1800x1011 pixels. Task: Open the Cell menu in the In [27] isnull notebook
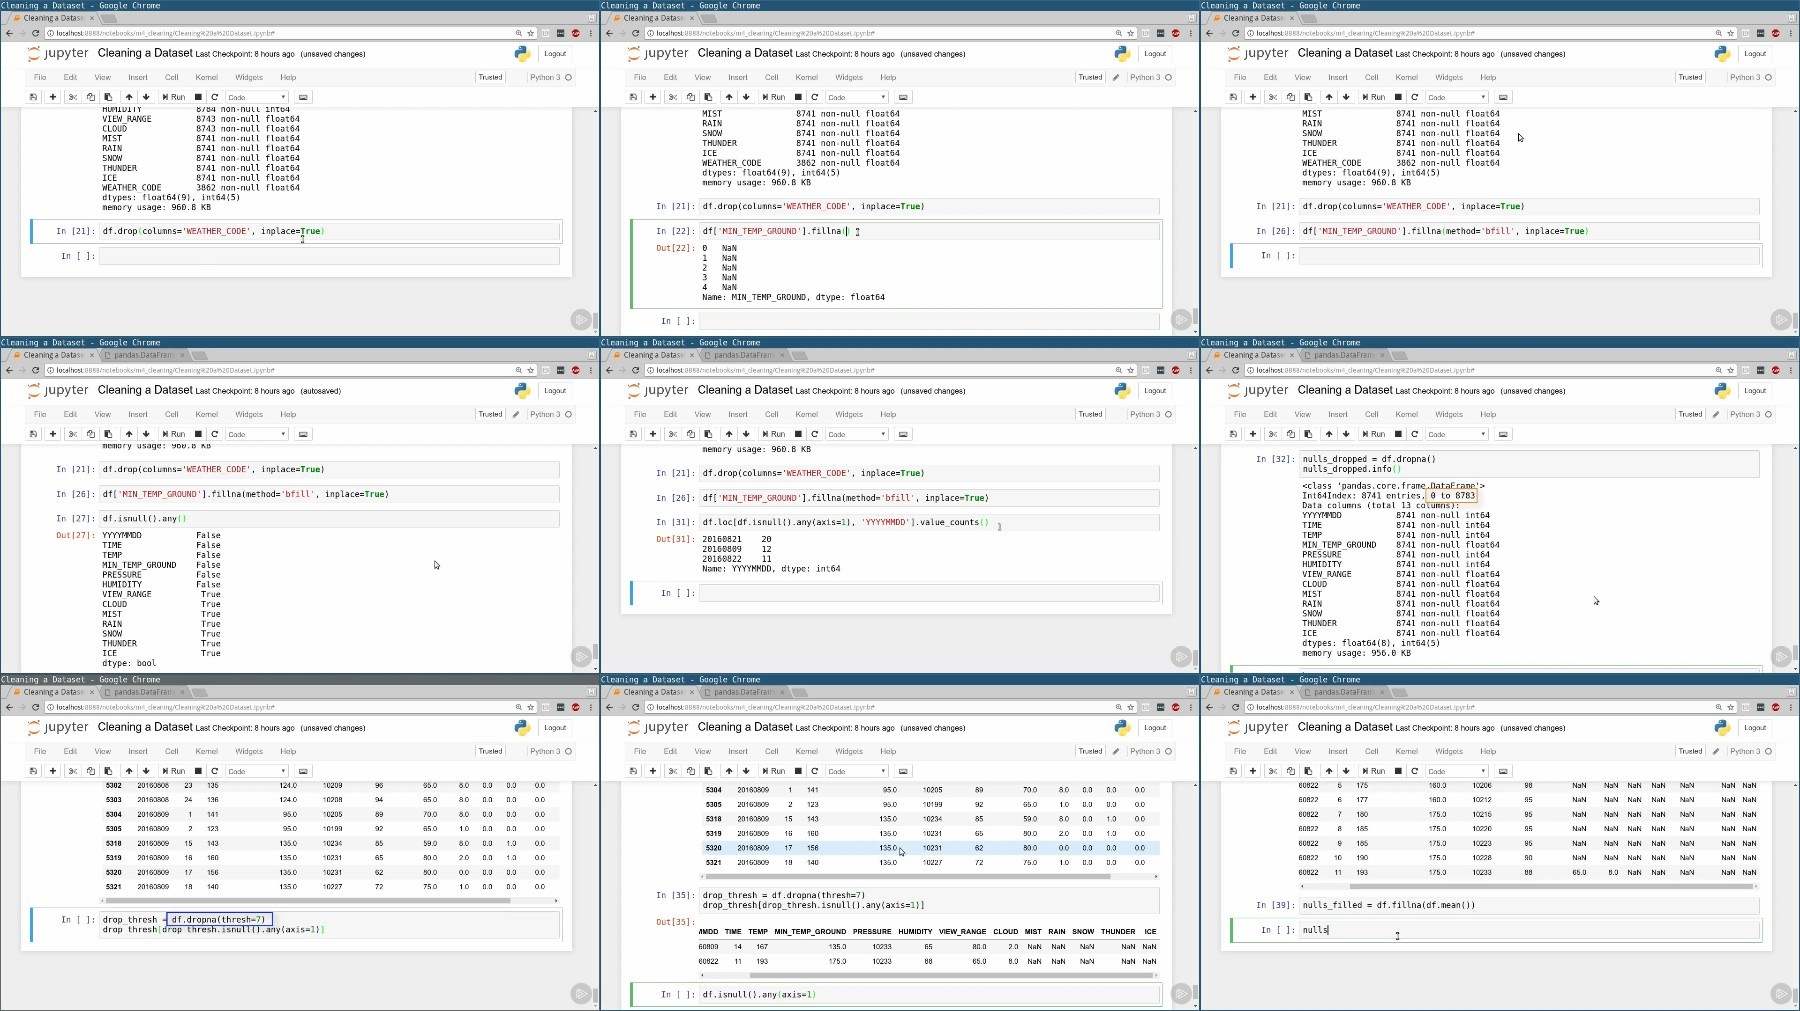coord(172,414)
